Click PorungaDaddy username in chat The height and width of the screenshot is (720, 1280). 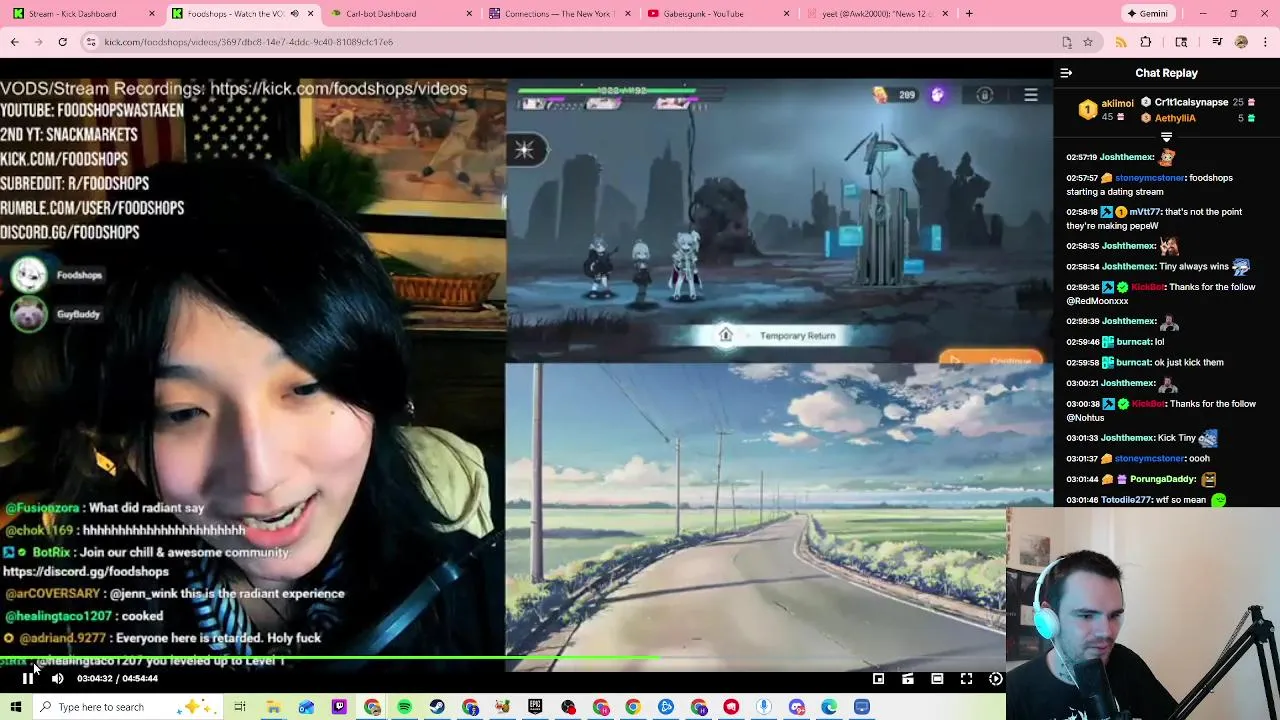click(x=1160, y=479)
